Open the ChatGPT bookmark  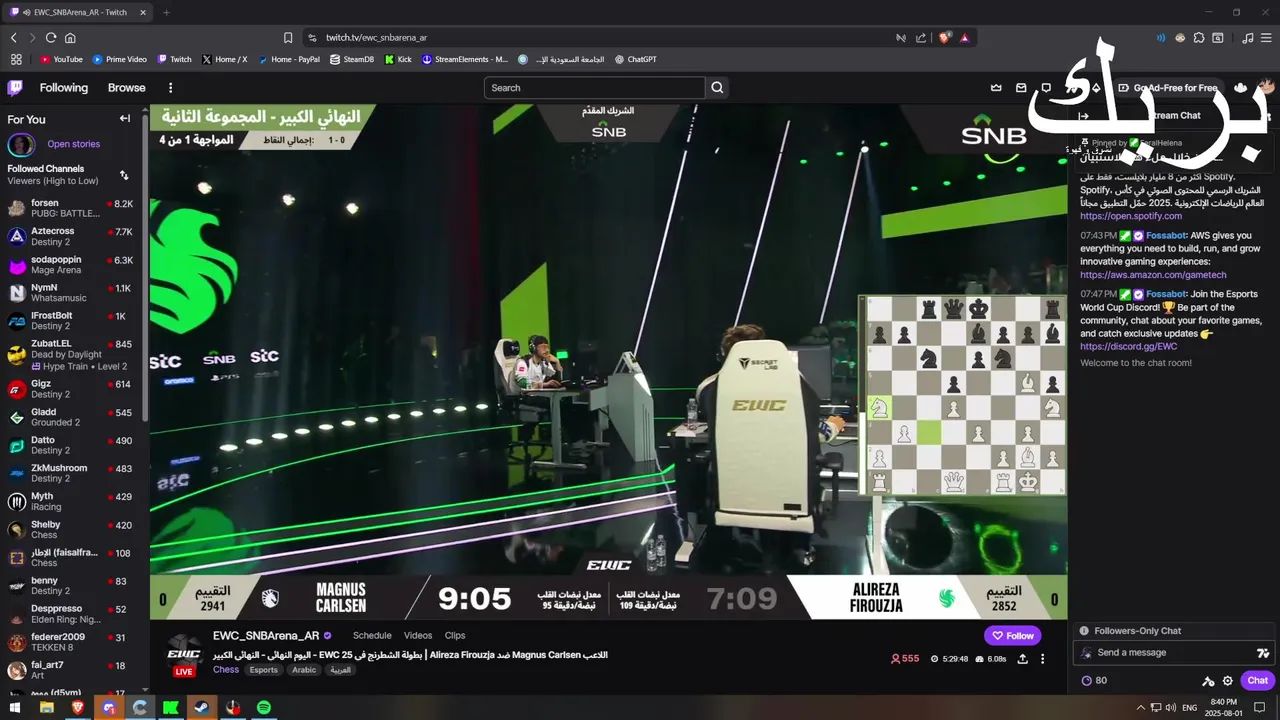pyautogui.click(x=635, y=59)
